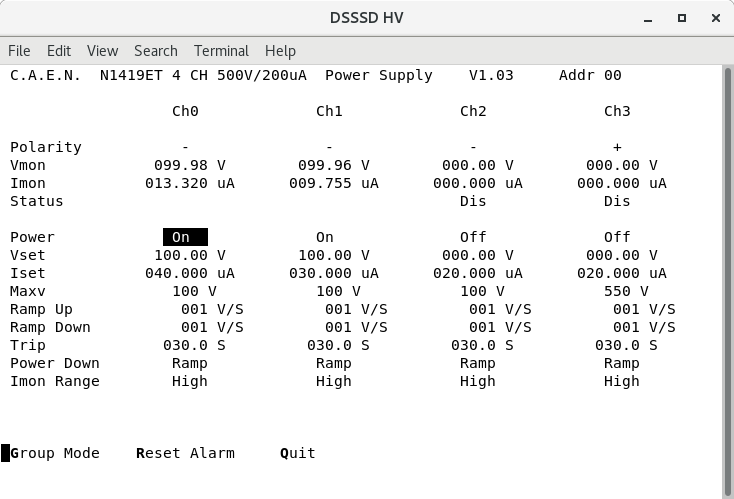
Task: Select Reset Alarm option
Action: coord(185,453)
